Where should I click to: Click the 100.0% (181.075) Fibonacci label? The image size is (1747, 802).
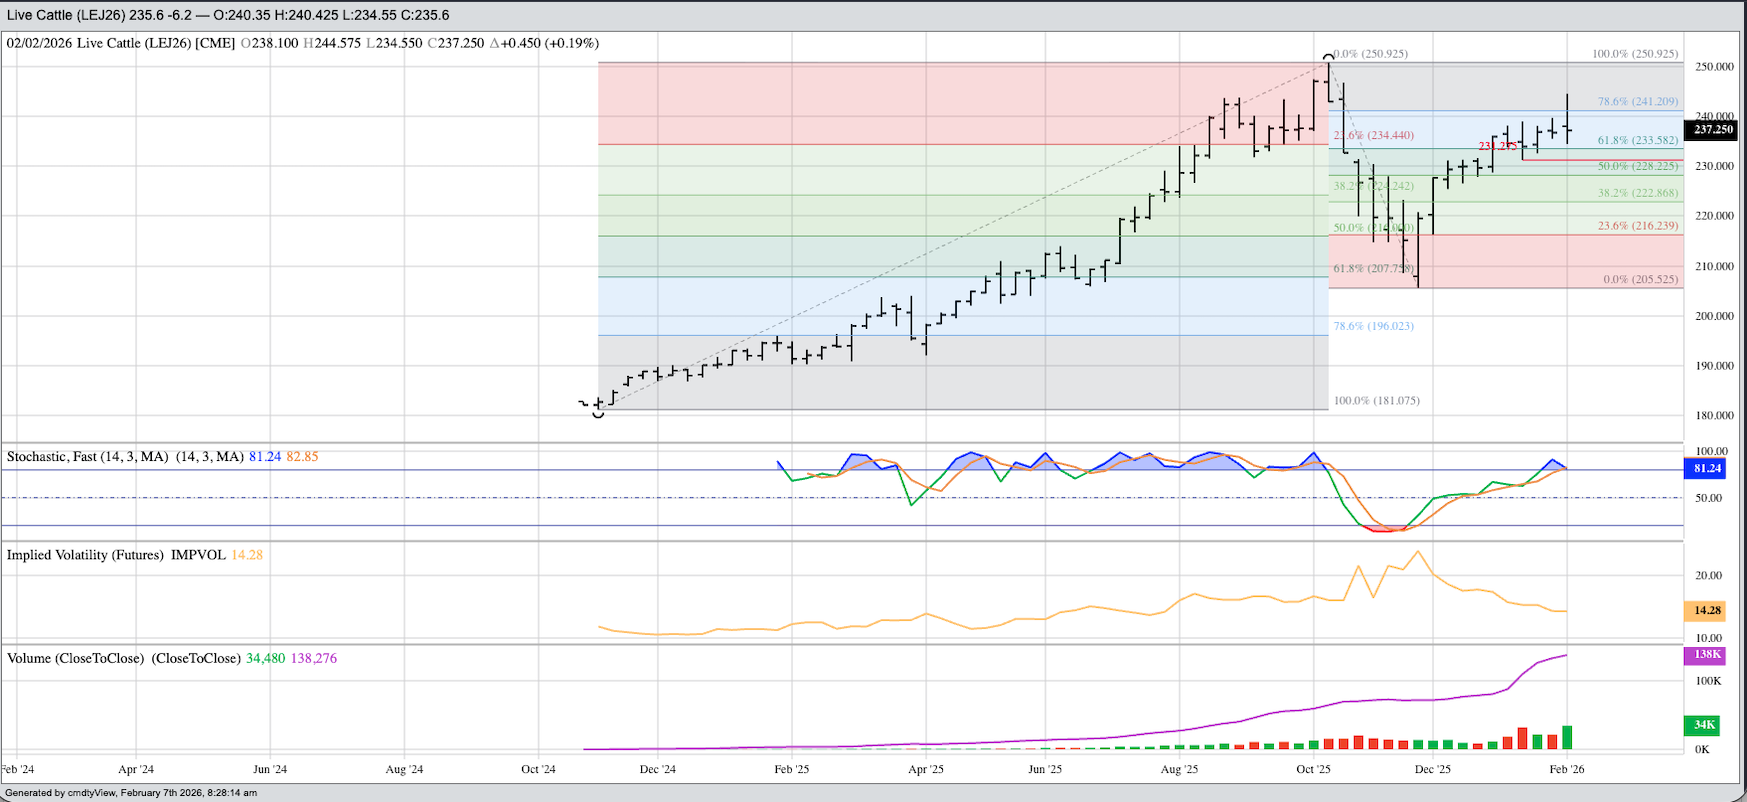pyautogui.click(x=1376, y=401)
